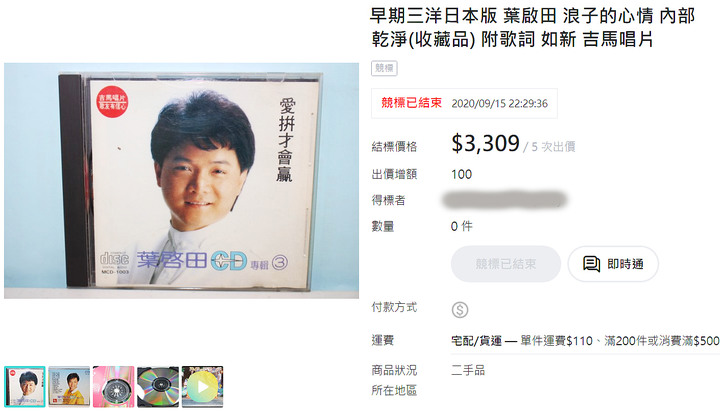720x411 pixels.
Task: Click the 宅配/貨運 shipping info line
Action: pos(585,341)
